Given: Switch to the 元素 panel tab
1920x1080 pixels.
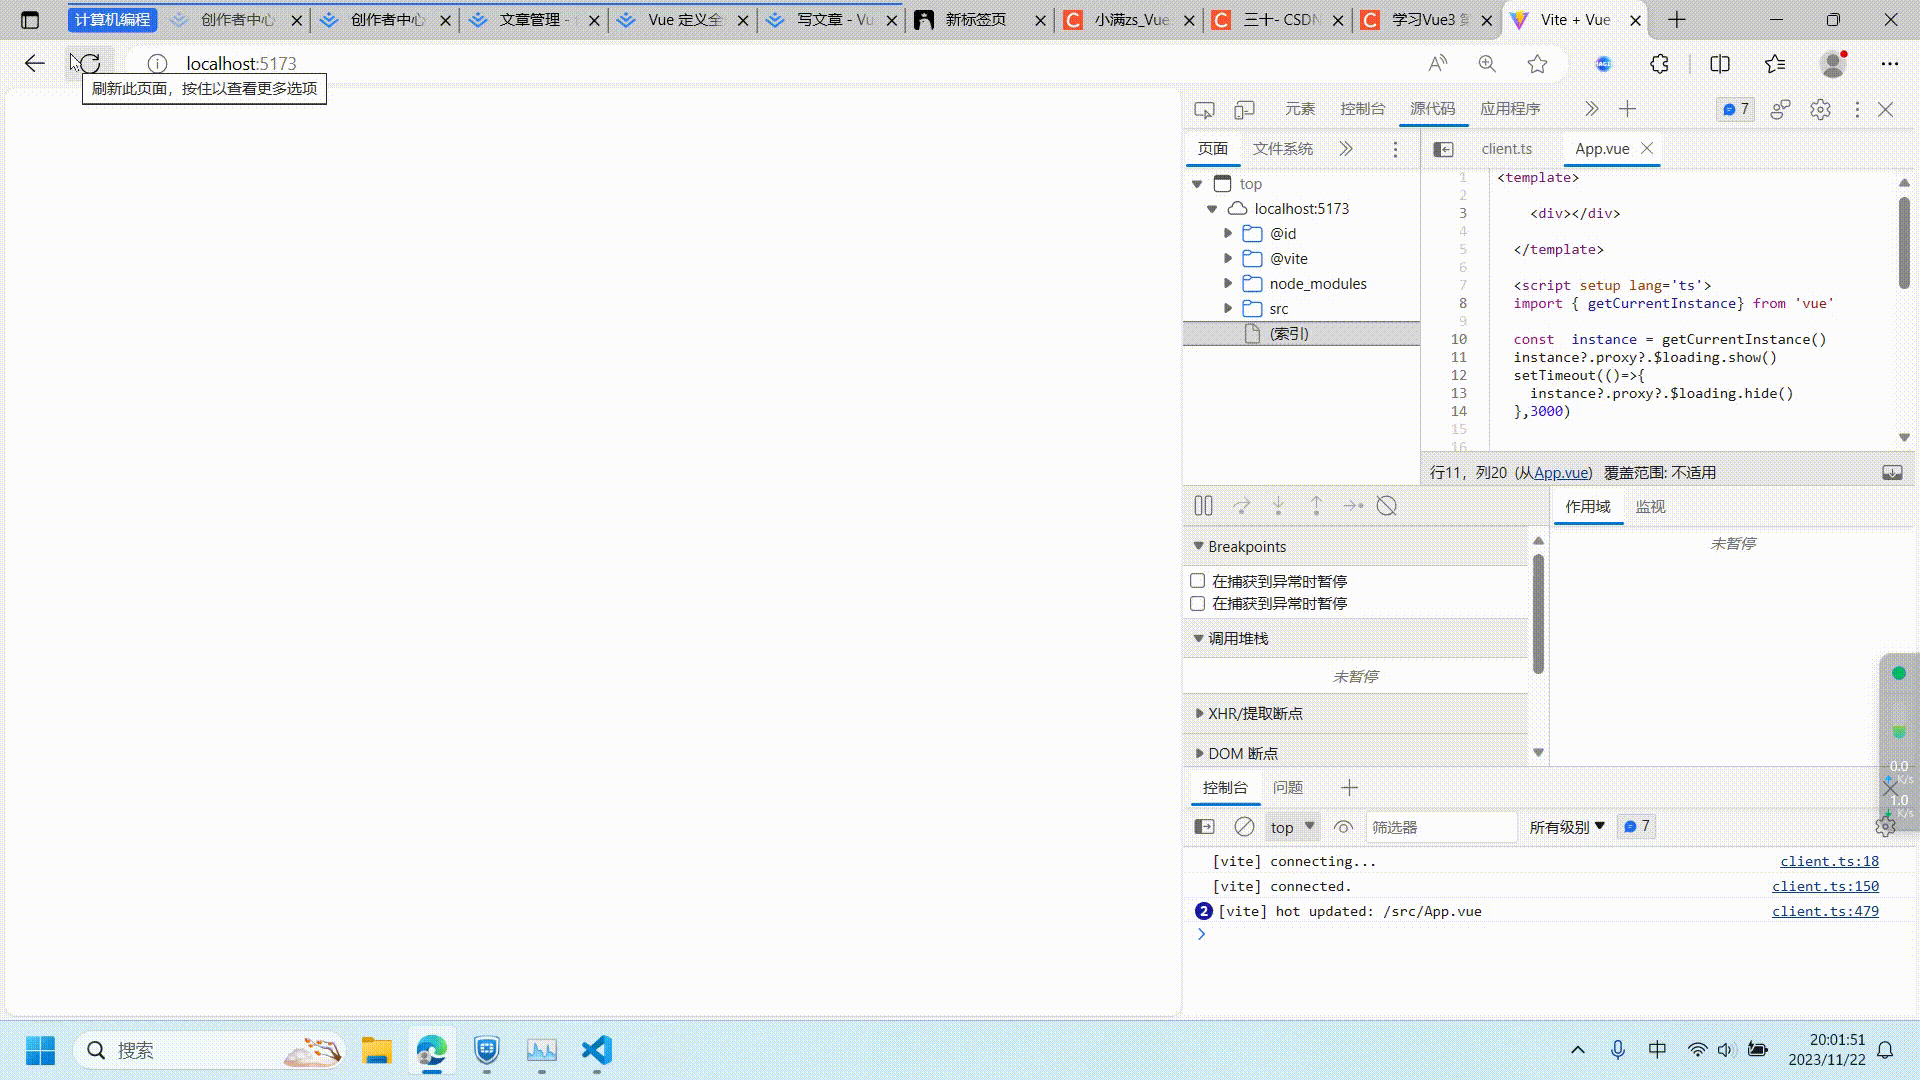Looking at the screenshot, I should (x=1300, y=109).
